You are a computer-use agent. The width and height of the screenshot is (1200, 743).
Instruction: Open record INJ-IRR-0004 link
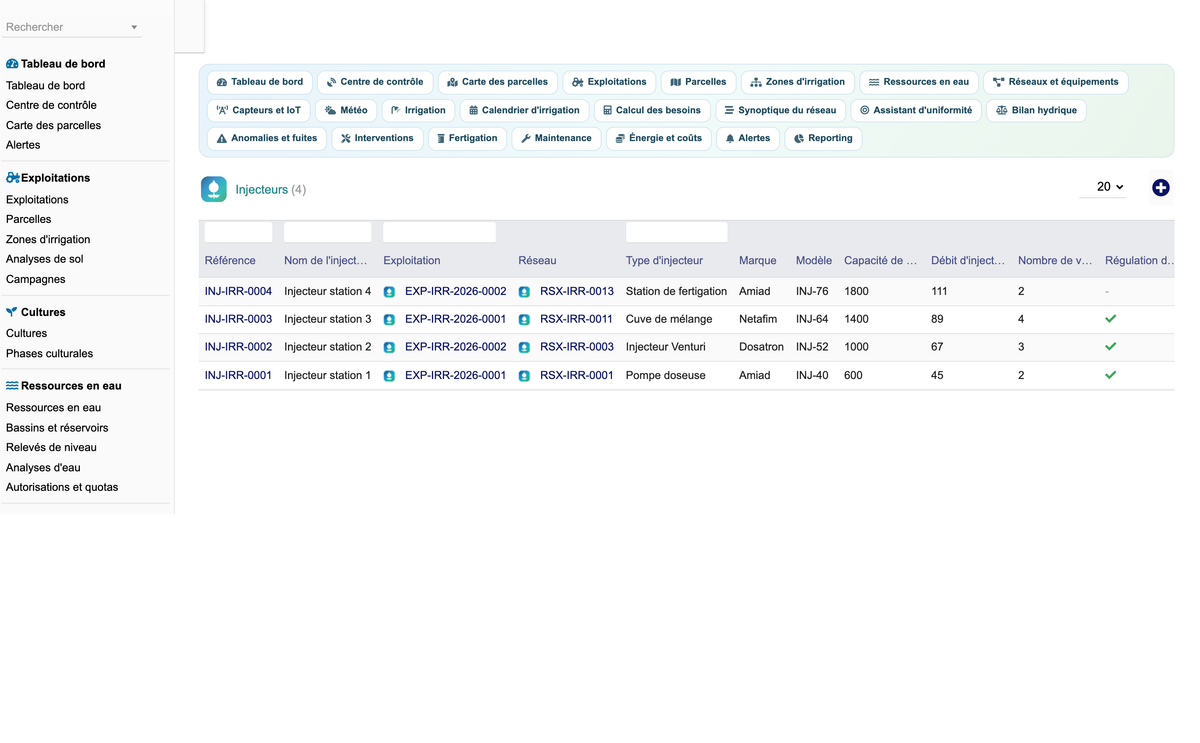(238, 292)
